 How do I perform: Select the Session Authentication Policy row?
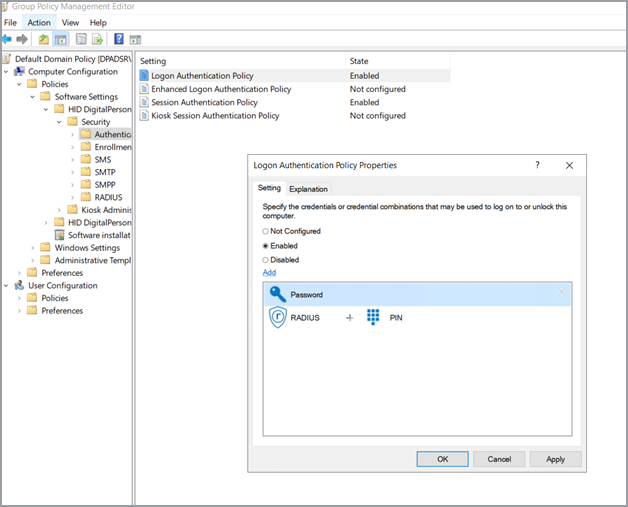point(204,102)
